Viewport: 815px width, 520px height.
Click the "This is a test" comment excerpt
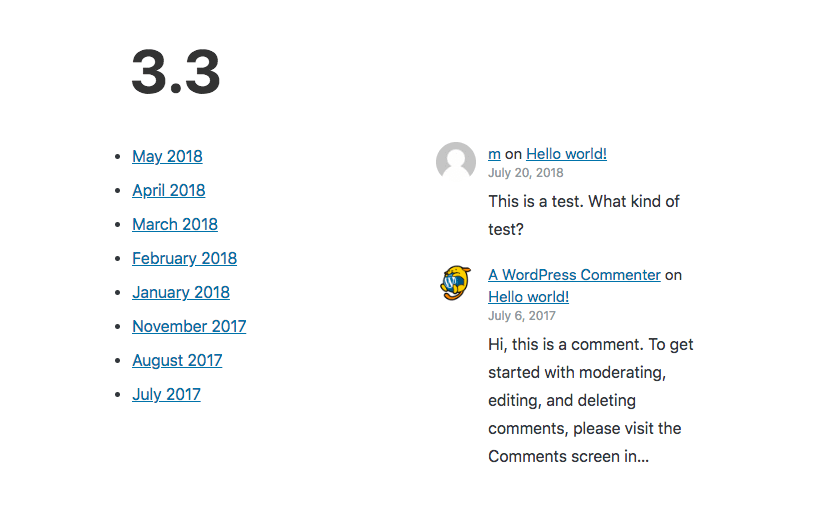pyautogui.click(x=584, y=215)
